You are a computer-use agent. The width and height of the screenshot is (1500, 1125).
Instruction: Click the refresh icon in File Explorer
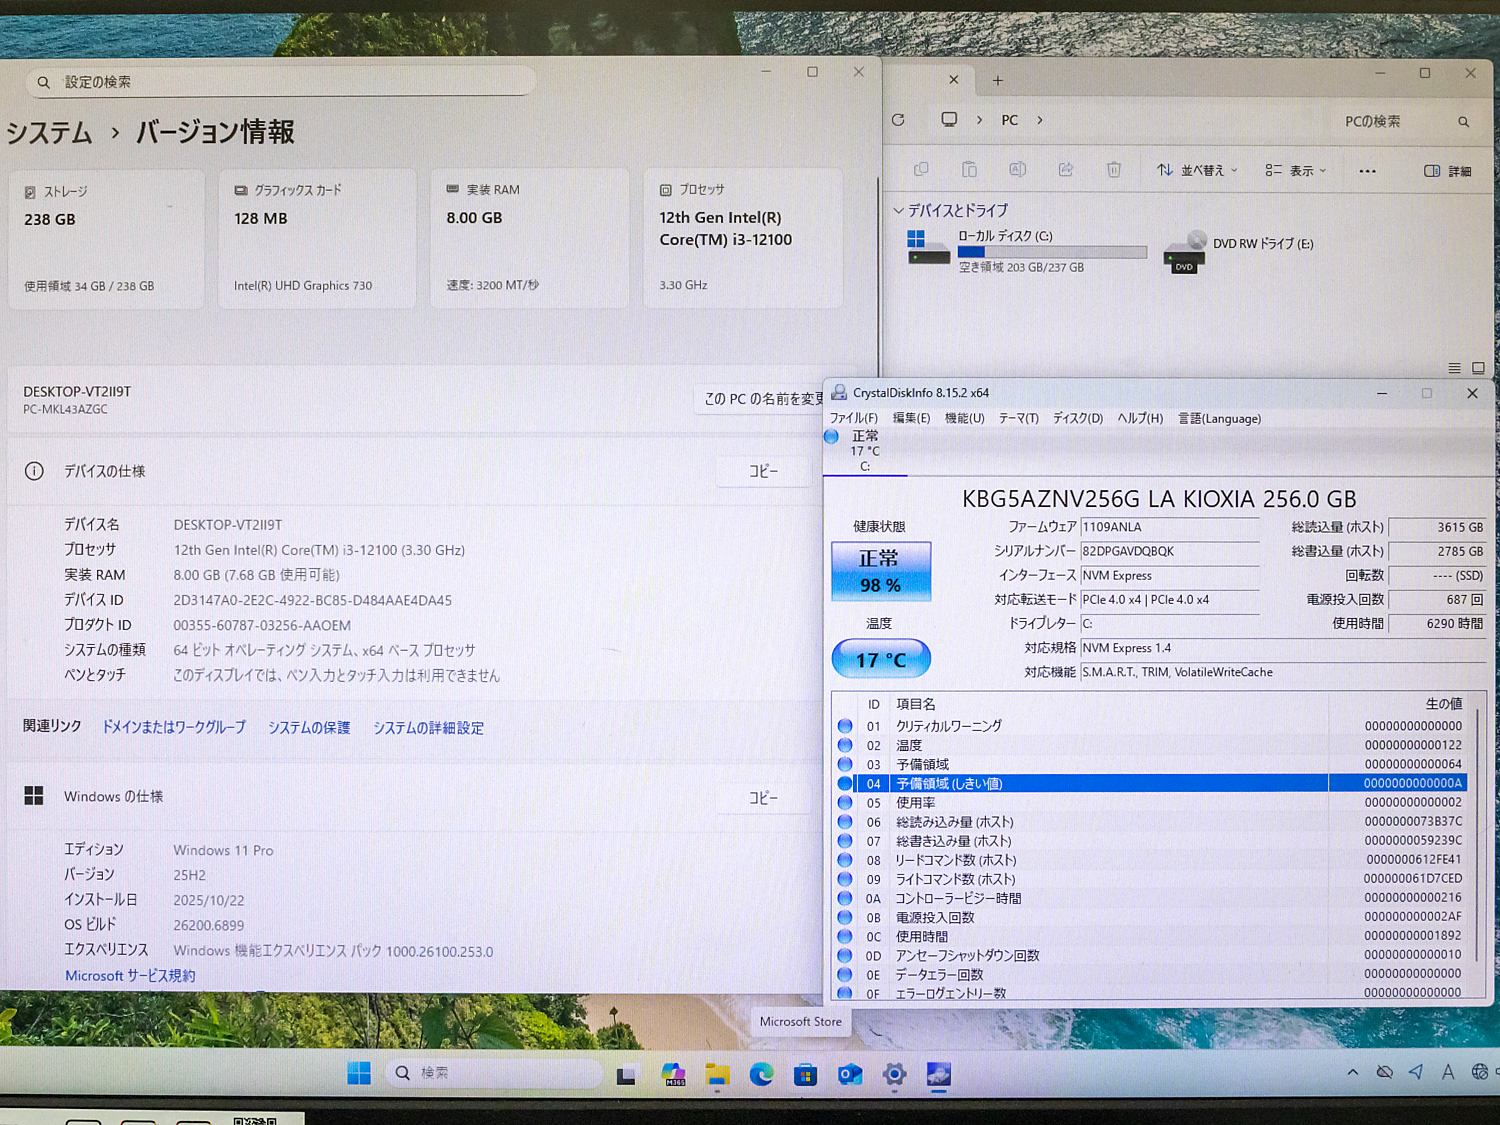click(898, 120)
